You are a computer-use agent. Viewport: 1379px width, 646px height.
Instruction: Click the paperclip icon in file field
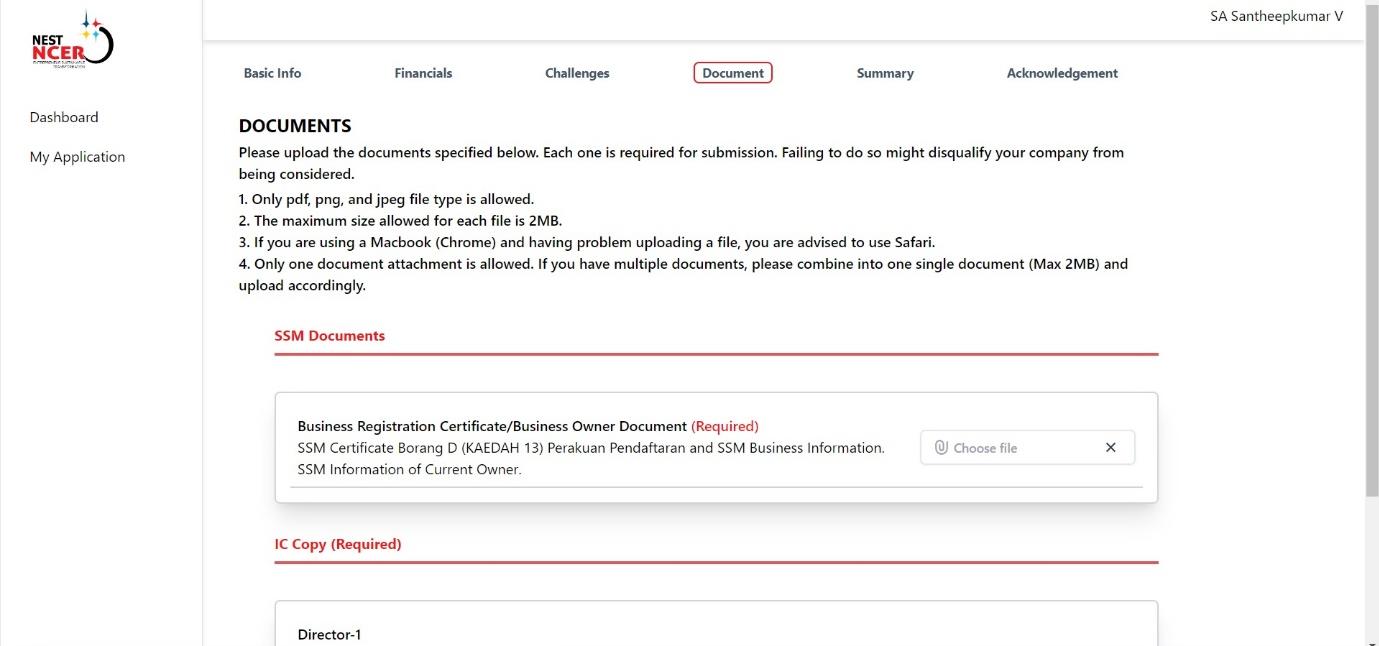coord(940,448)
